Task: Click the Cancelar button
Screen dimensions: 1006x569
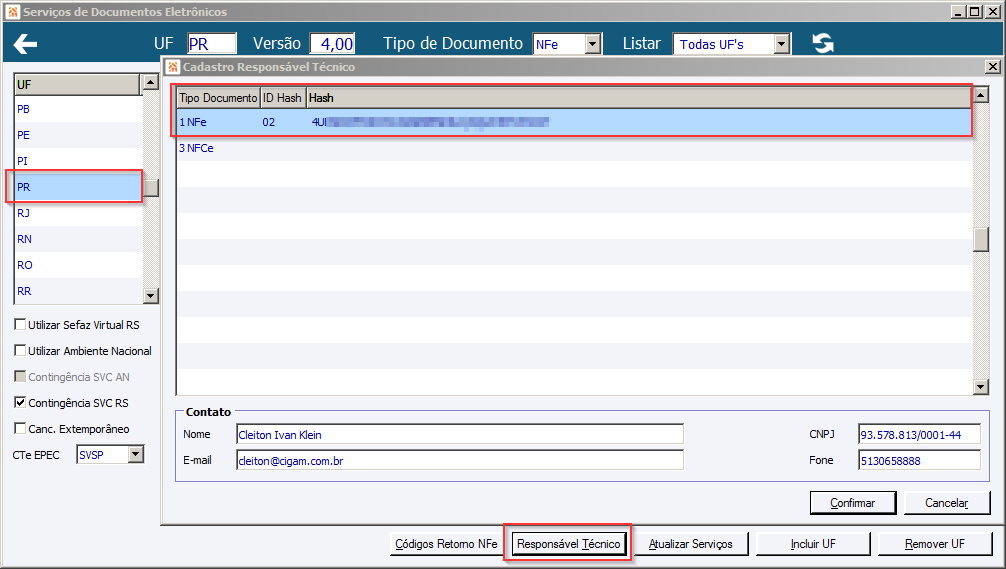Action: coord(946,503)
